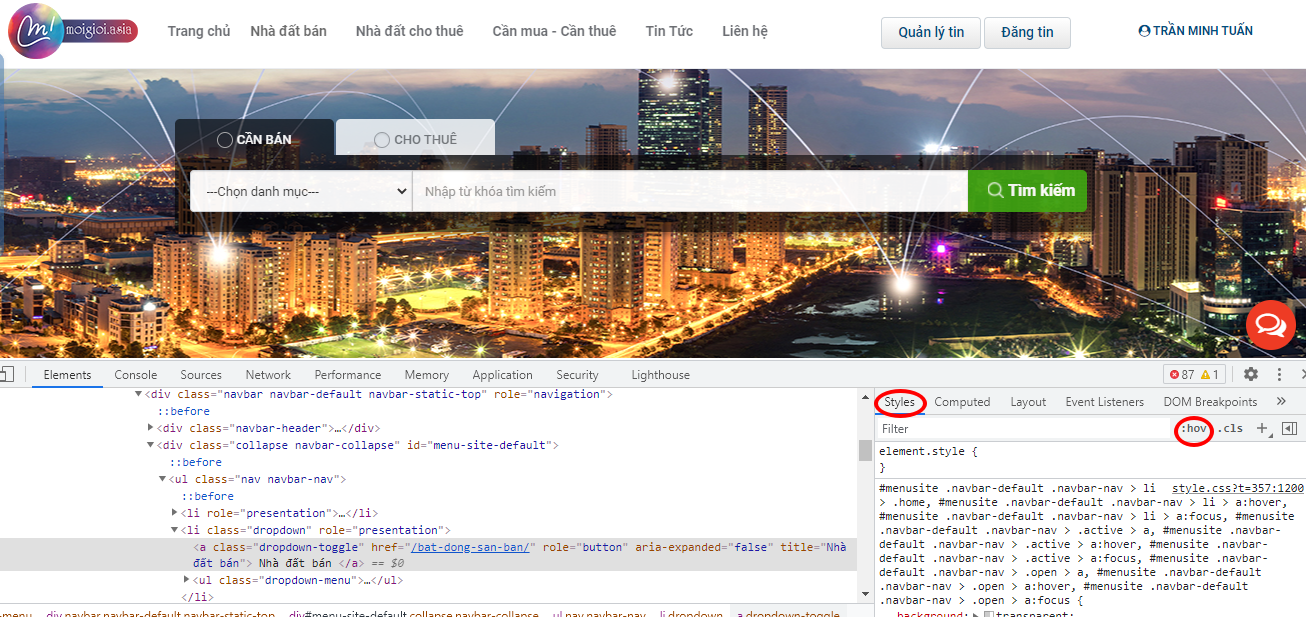Screen dimensions: 1306x617
Task: Click the search keyword input field
Action: (x=690, y=191)
